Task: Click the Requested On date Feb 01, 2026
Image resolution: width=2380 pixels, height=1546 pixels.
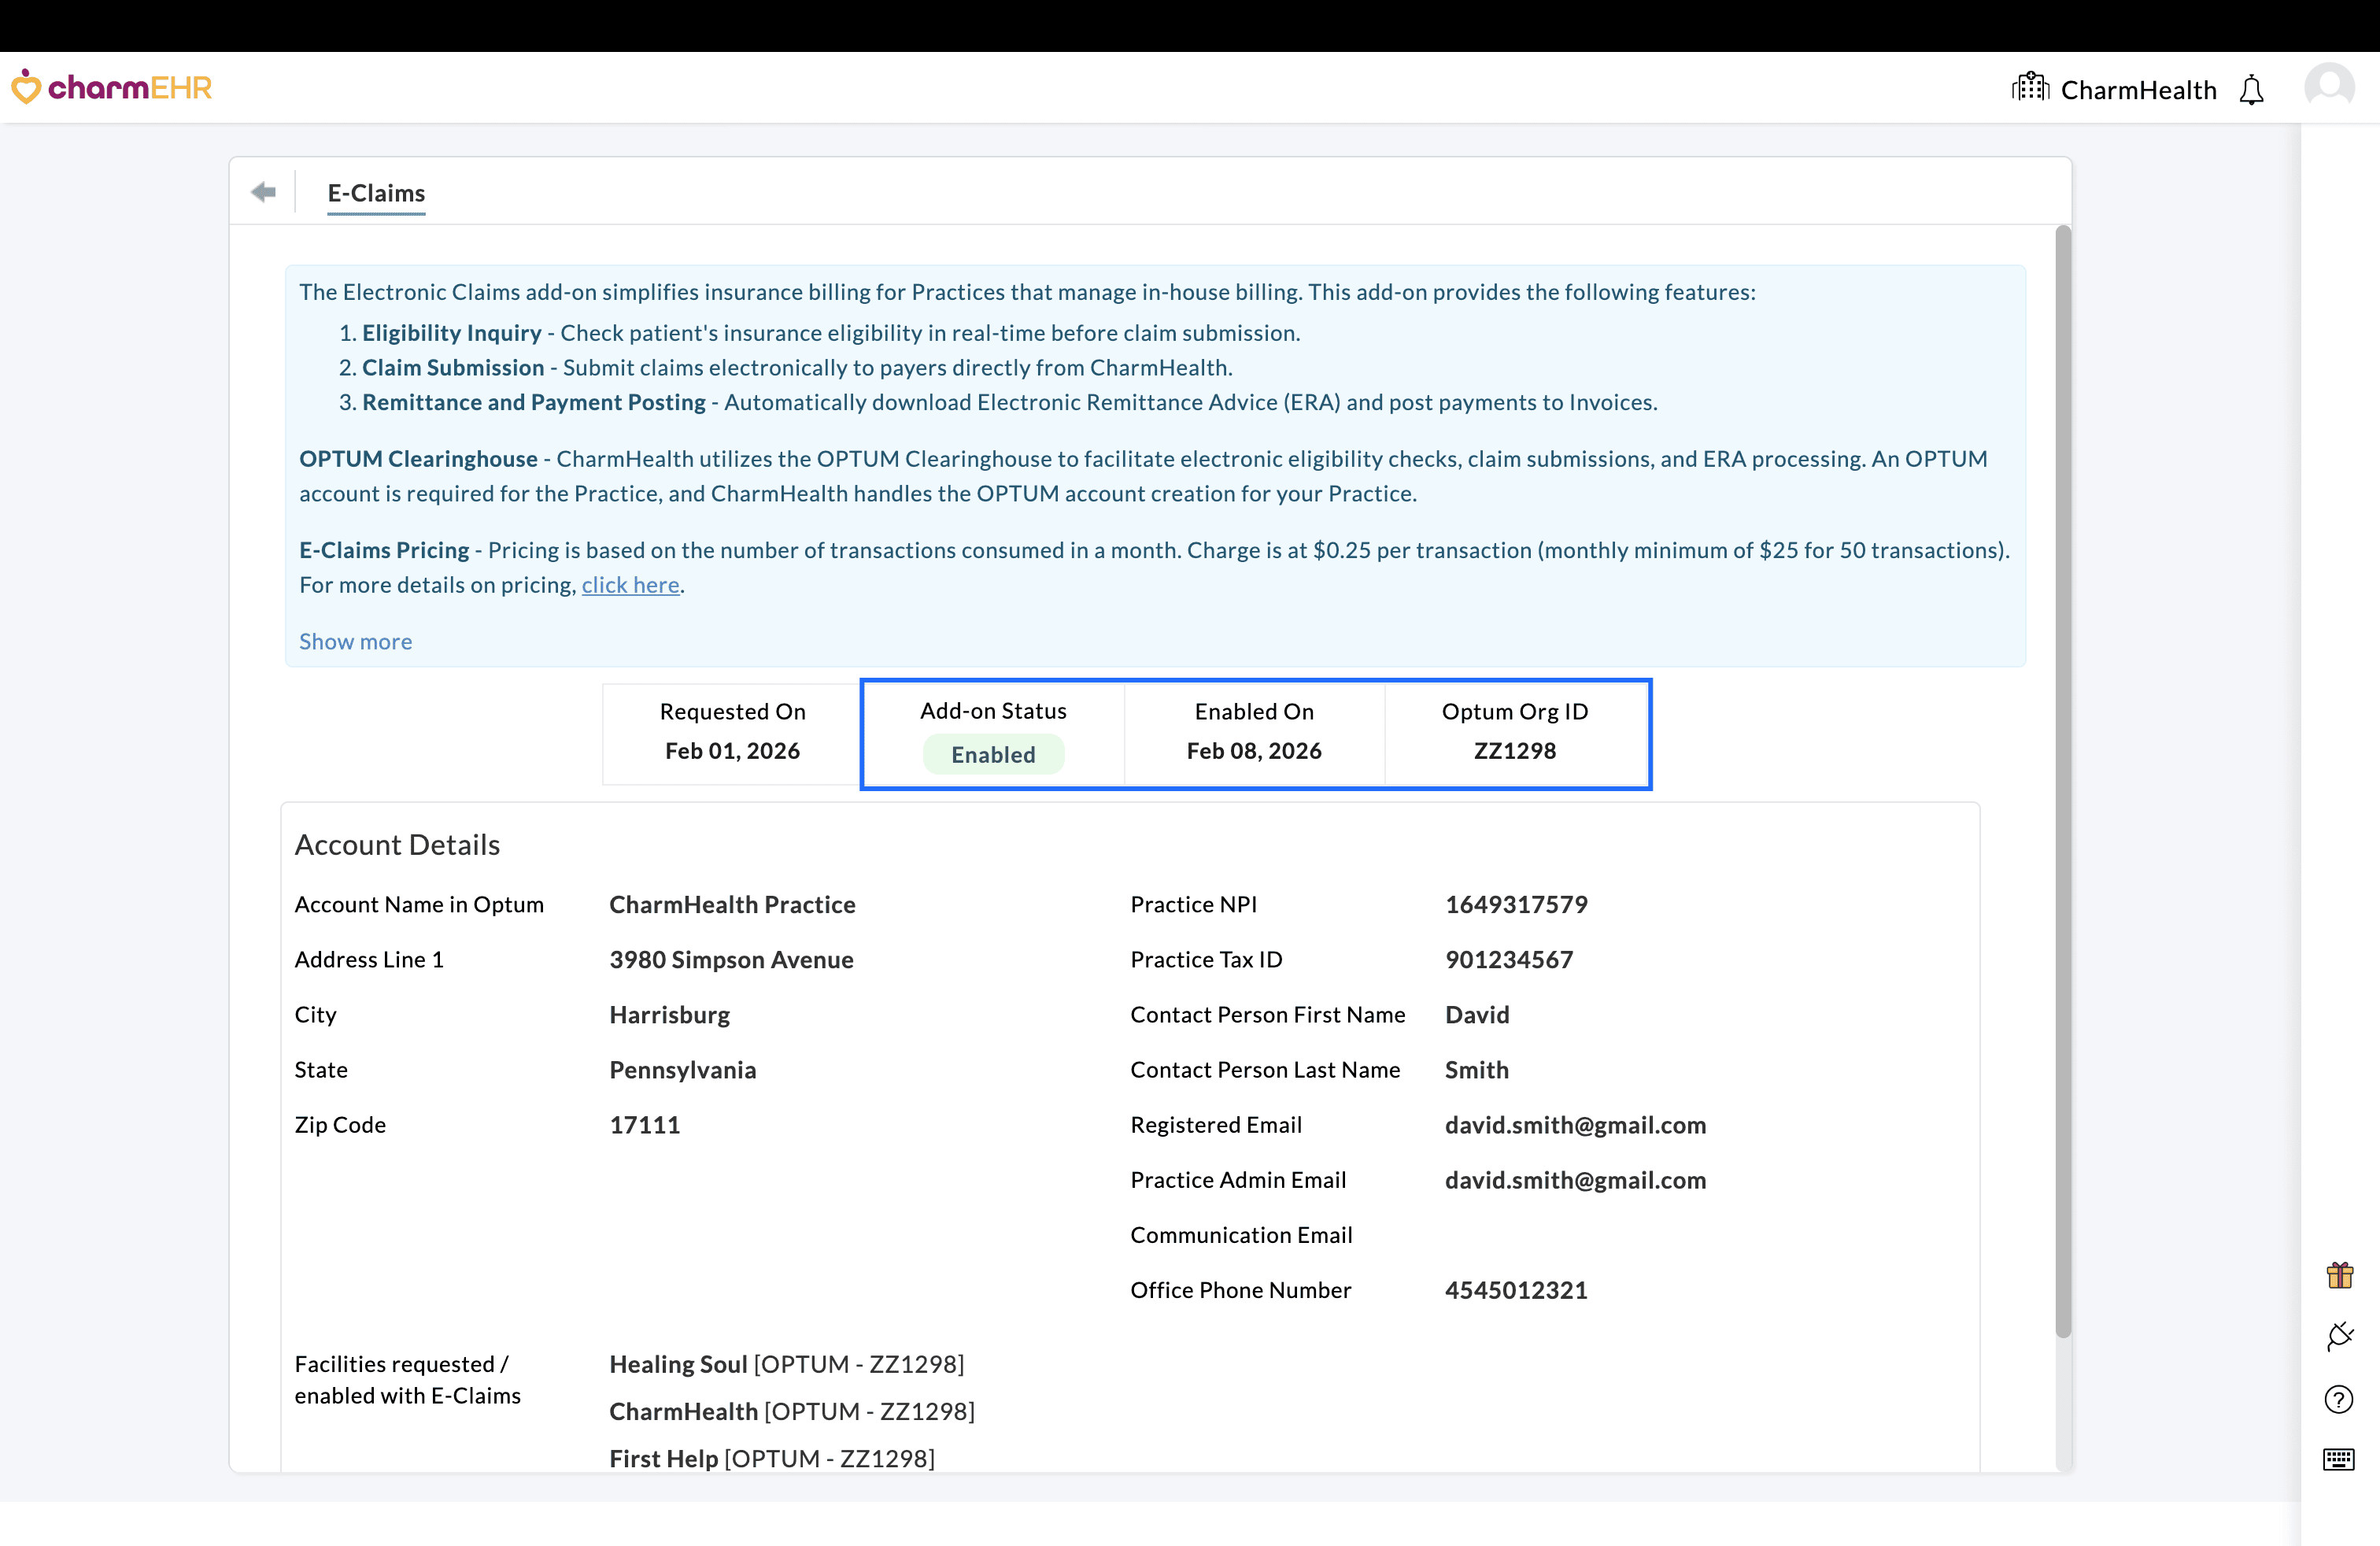Action: coord(732,751)
